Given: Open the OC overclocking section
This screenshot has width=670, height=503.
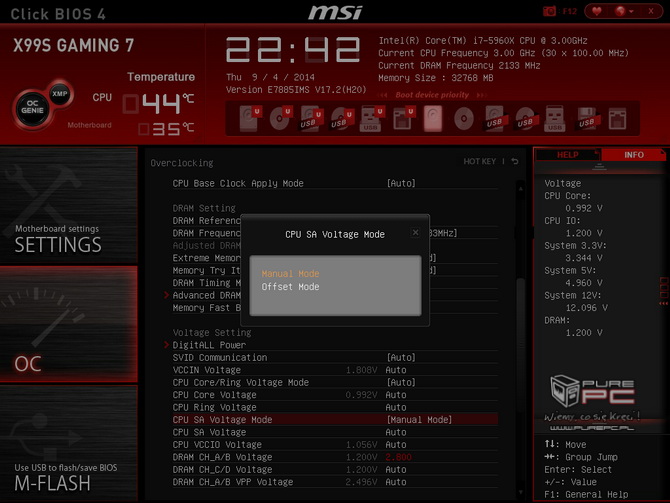Looking at the screenshot, I should (x=69, y=324).
